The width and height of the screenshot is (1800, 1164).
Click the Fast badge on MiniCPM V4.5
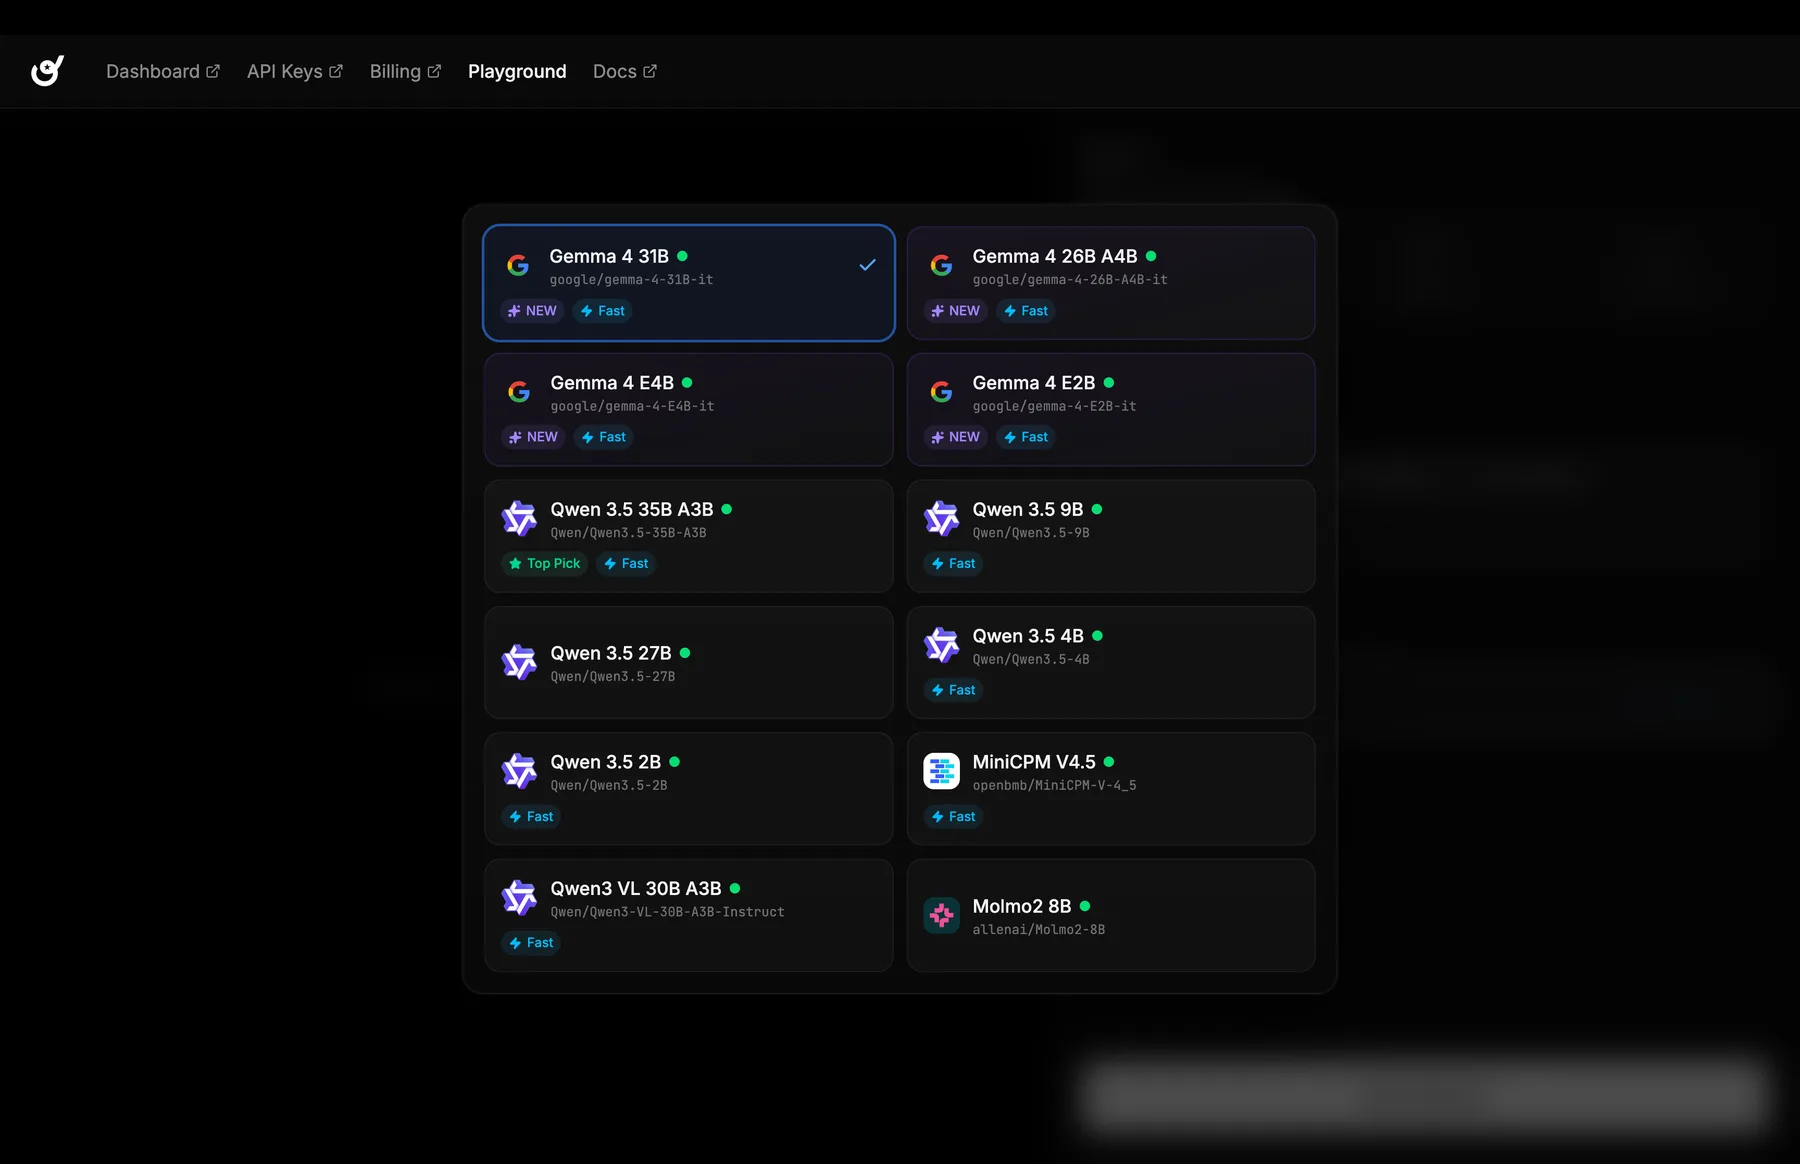pos(953,817)
